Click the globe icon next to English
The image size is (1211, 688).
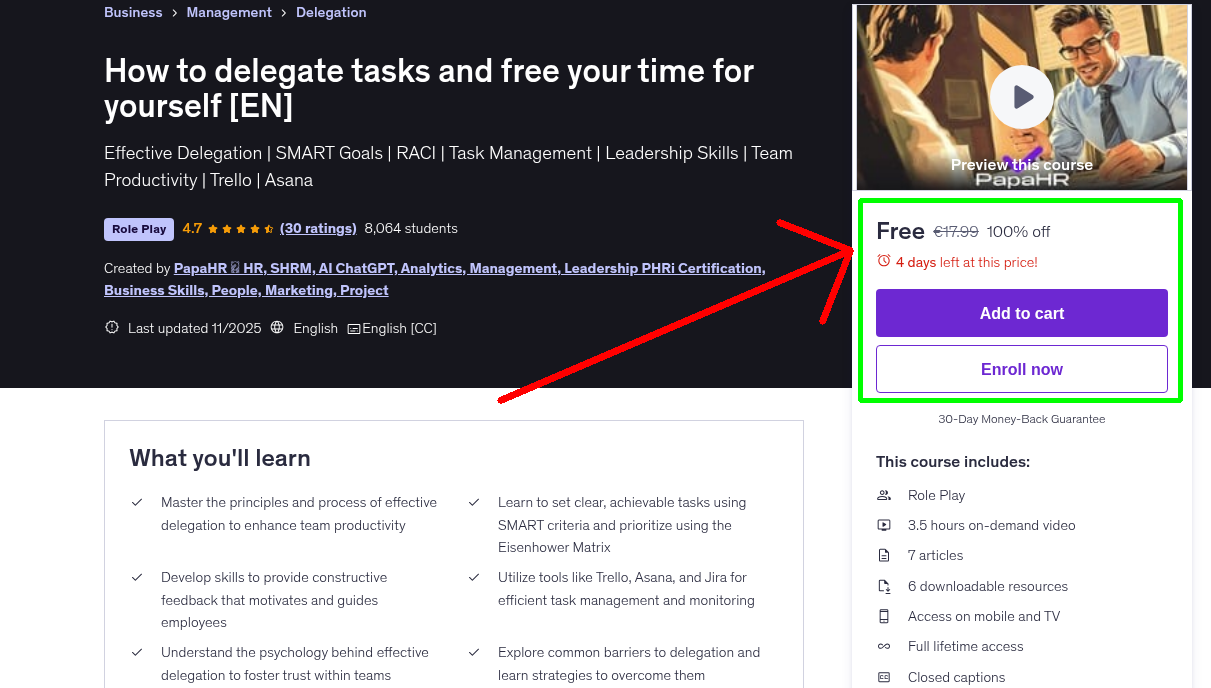tap(277, 327)
